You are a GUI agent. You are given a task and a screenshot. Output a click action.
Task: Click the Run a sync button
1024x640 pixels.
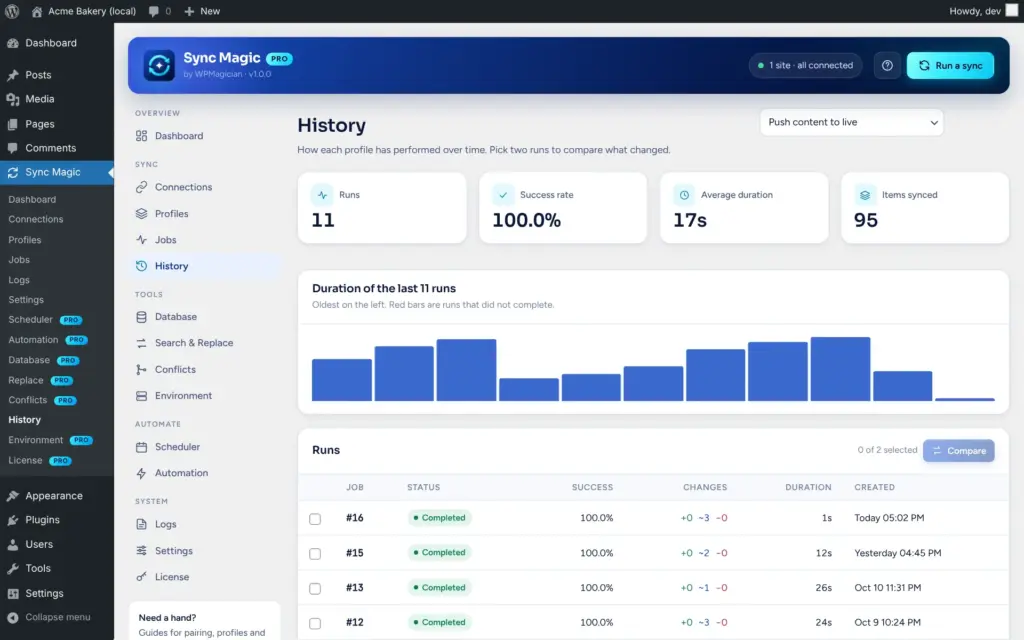(x=950, y=65)
